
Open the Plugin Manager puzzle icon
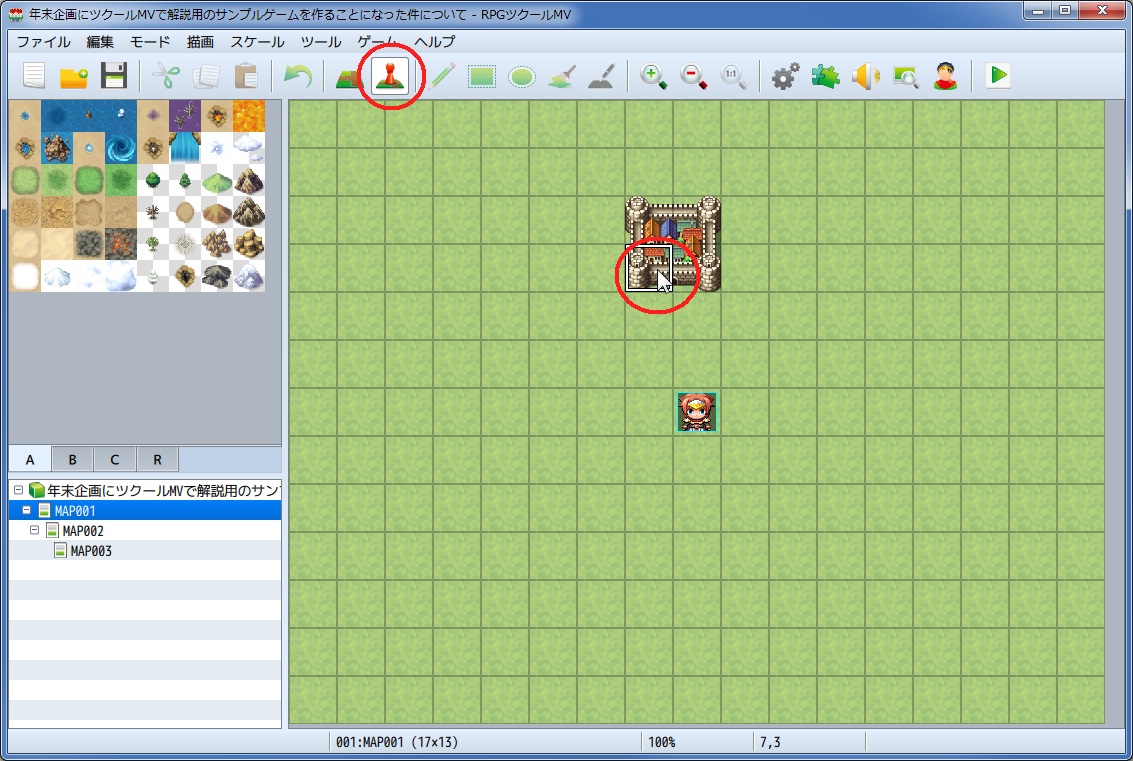coord(825,76)
